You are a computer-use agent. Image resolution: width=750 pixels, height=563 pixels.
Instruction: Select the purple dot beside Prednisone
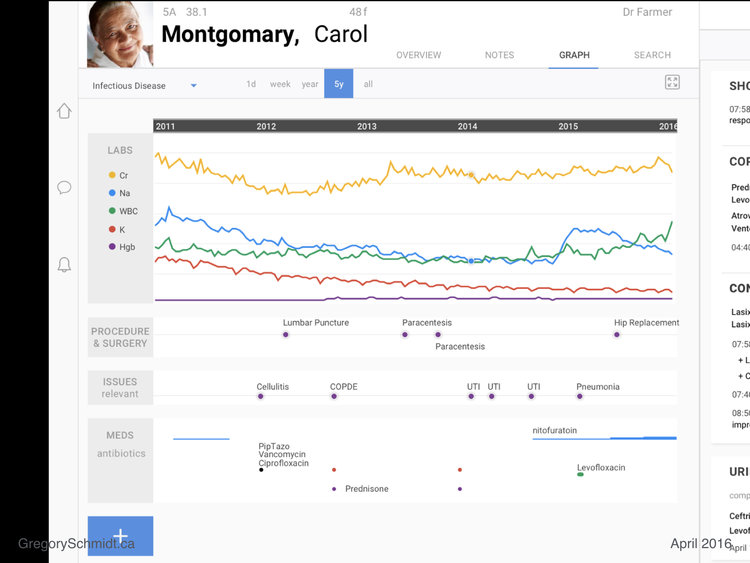click(334, 489)
